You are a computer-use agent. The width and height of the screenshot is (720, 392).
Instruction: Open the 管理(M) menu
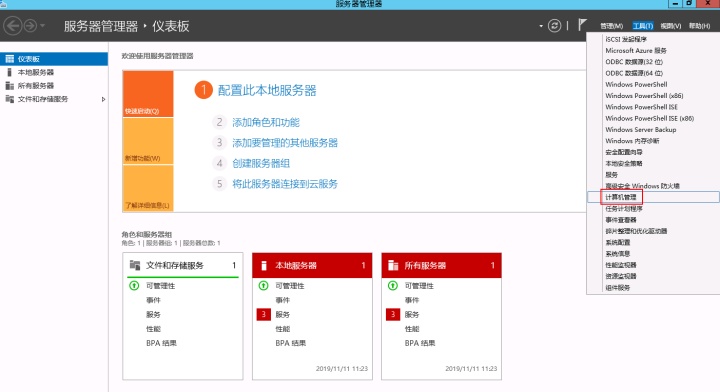612,26
